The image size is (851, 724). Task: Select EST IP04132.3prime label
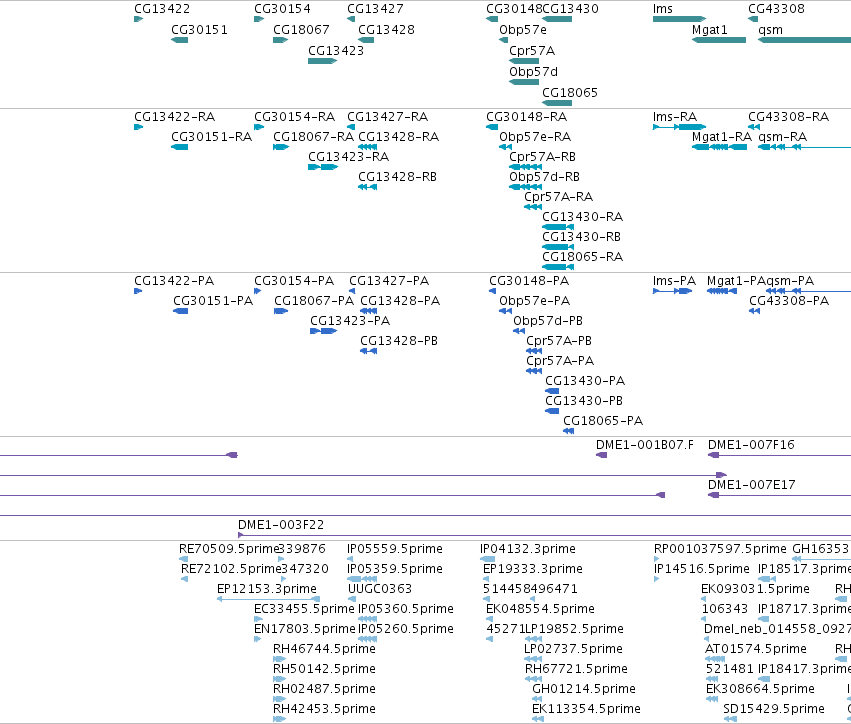(528, 549)
